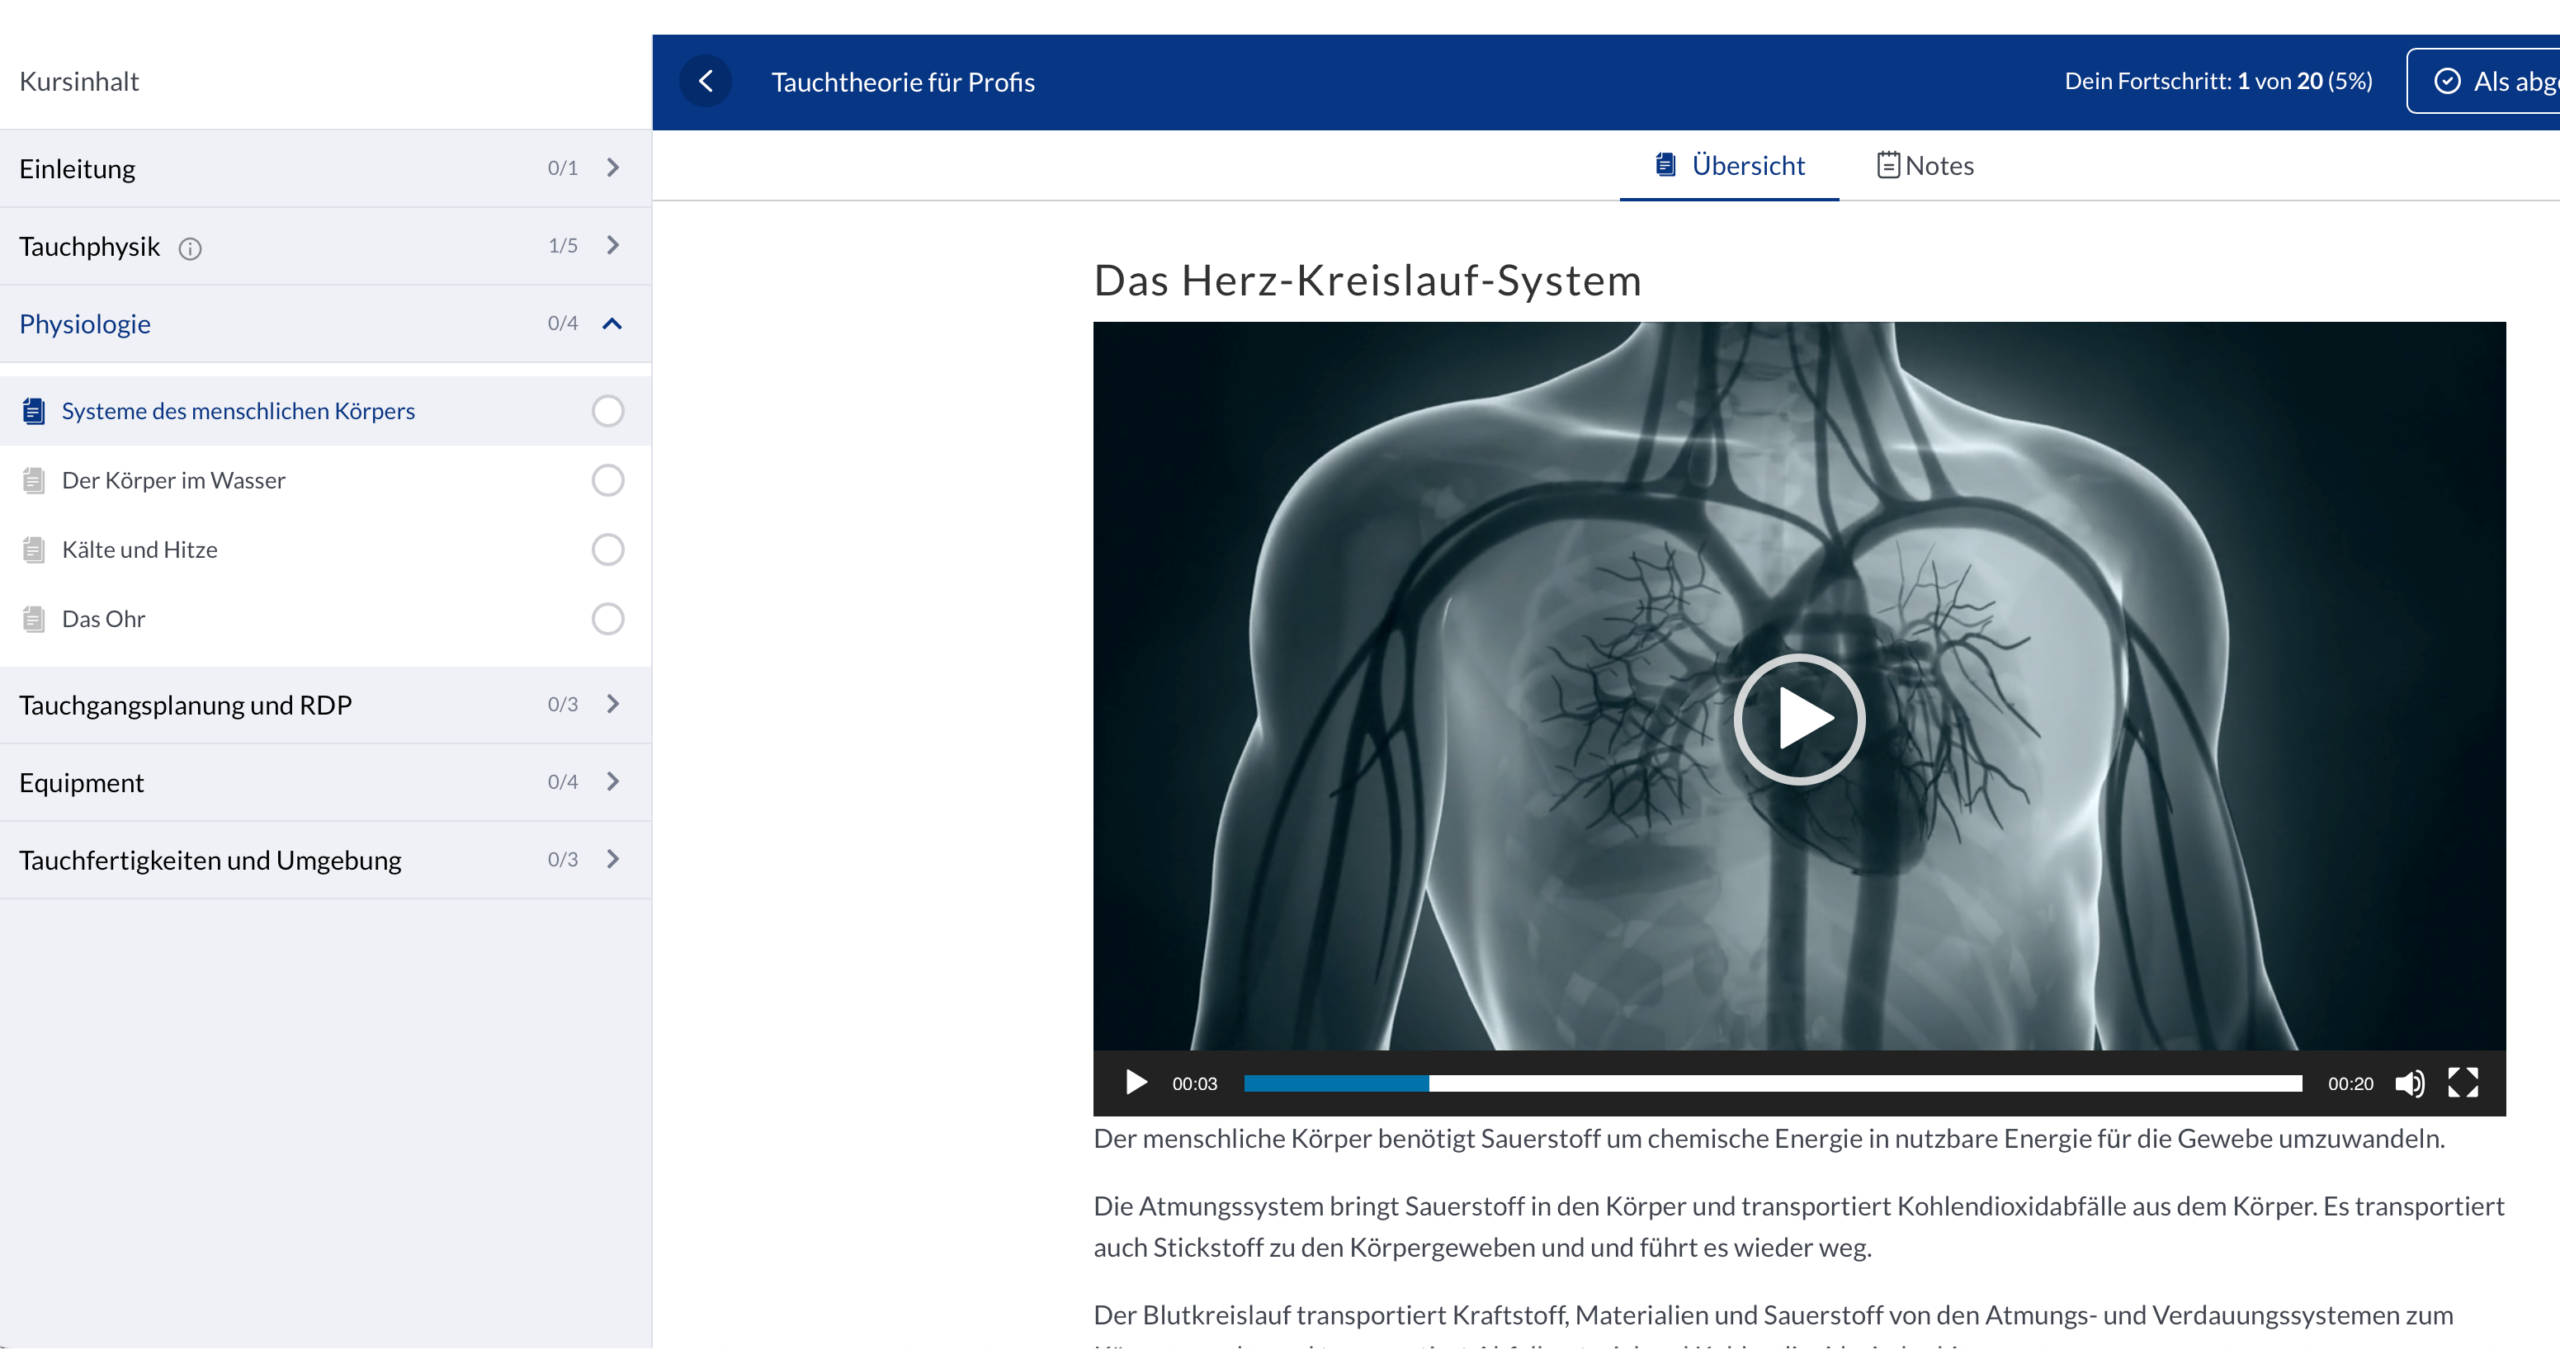Expand the Tauchgangsplanung und RDP section
Viewport: 2560px width, 1364px height.
pyautogui.click(x=613, y=705)
